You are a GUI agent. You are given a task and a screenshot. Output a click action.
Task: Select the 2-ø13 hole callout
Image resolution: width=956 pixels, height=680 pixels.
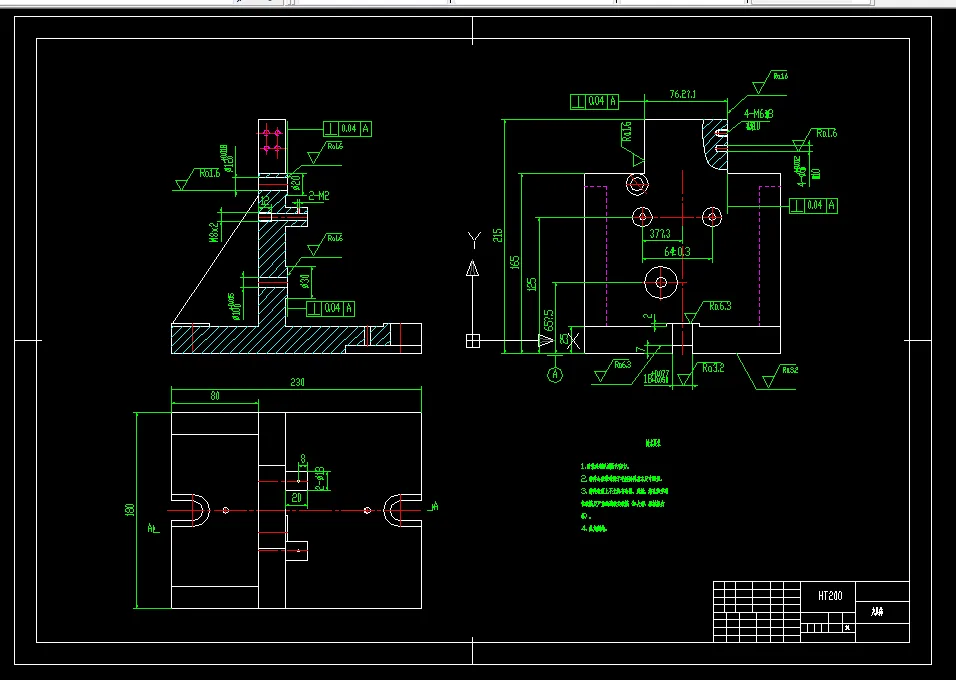[x=320, y=479]
